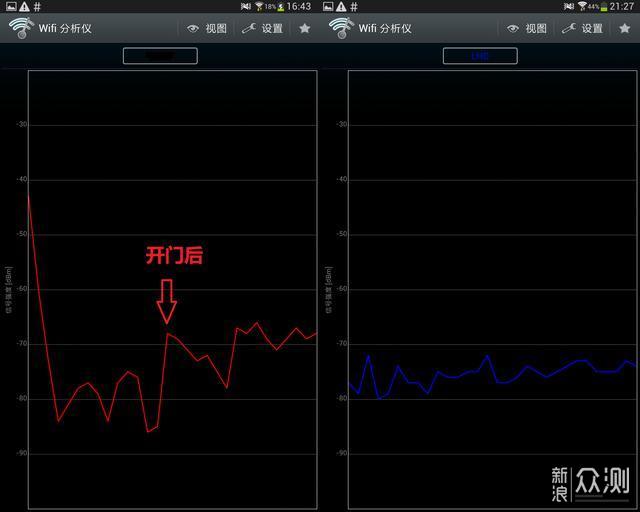The height and width of the screenshot is (512, 640).
Task: Open 视图 view menu in the right panel
Action: coord(525,28)
